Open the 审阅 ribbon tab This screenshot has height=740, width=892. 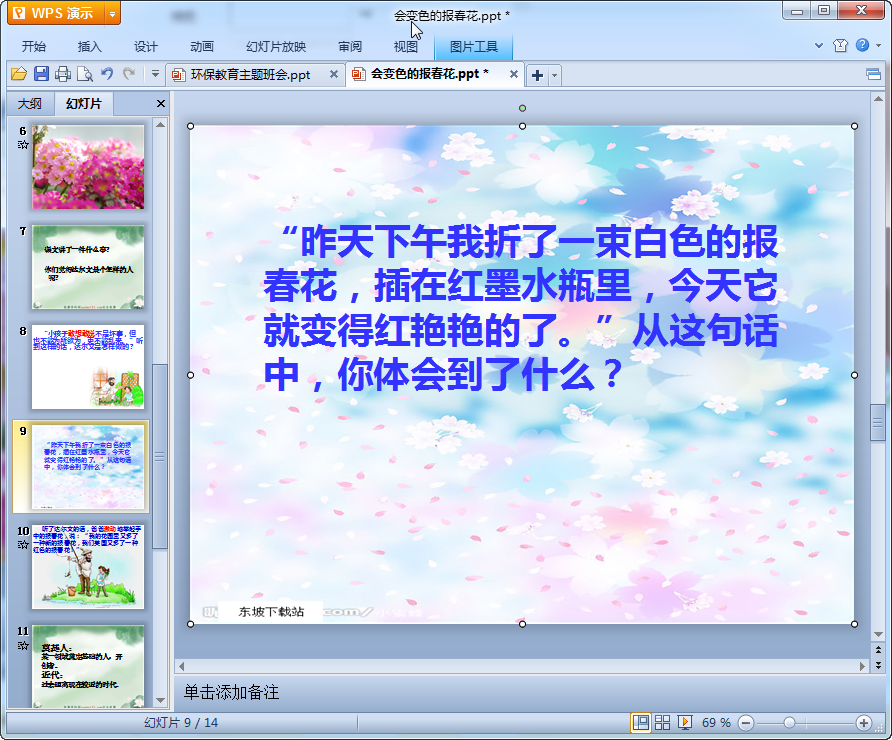click(x=350, y=47)
